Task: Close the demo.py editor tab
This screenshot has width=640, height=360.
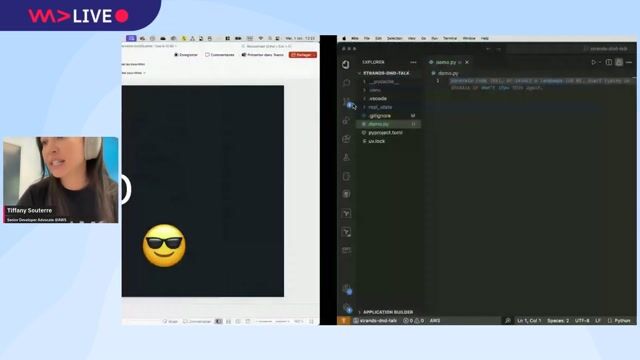Action: coord(467,62)
